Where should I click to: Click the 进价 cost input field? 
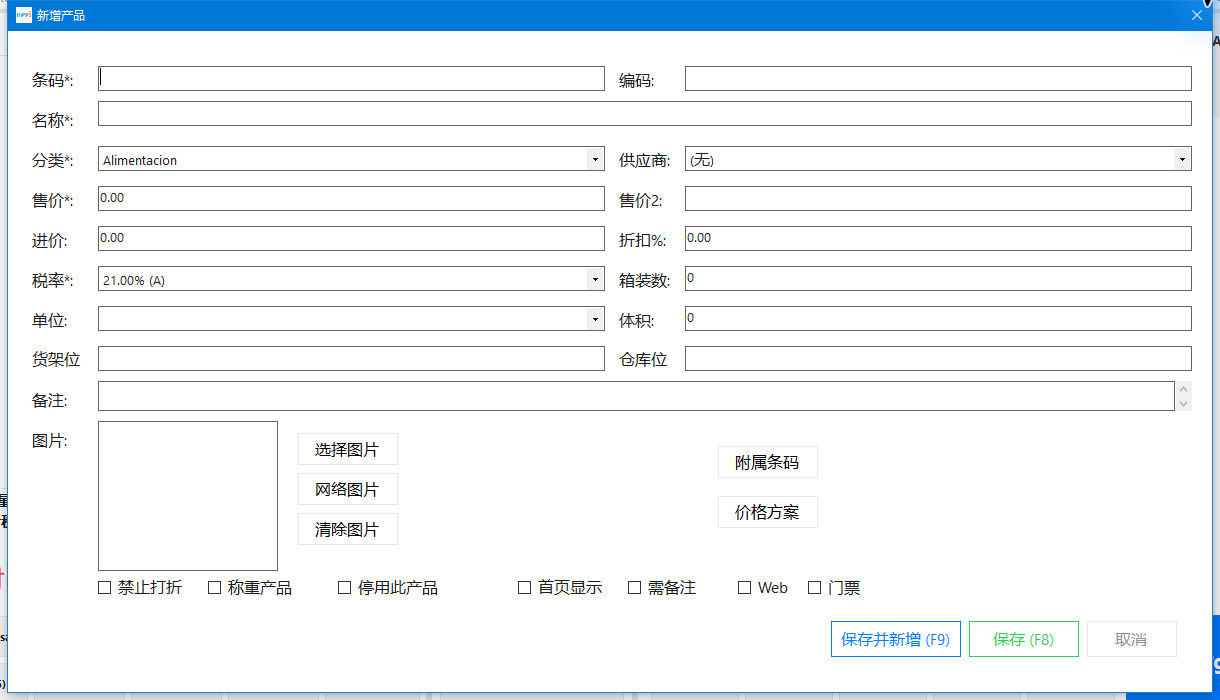click(x=351, y=239)
